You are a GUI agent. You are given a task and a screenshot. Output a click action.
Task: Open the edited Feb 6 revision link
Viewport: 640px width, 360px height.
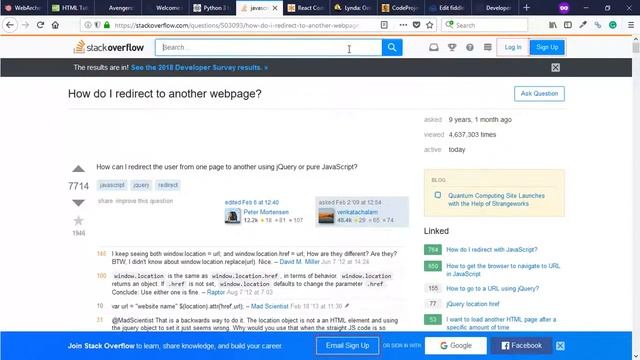[251, 202]
